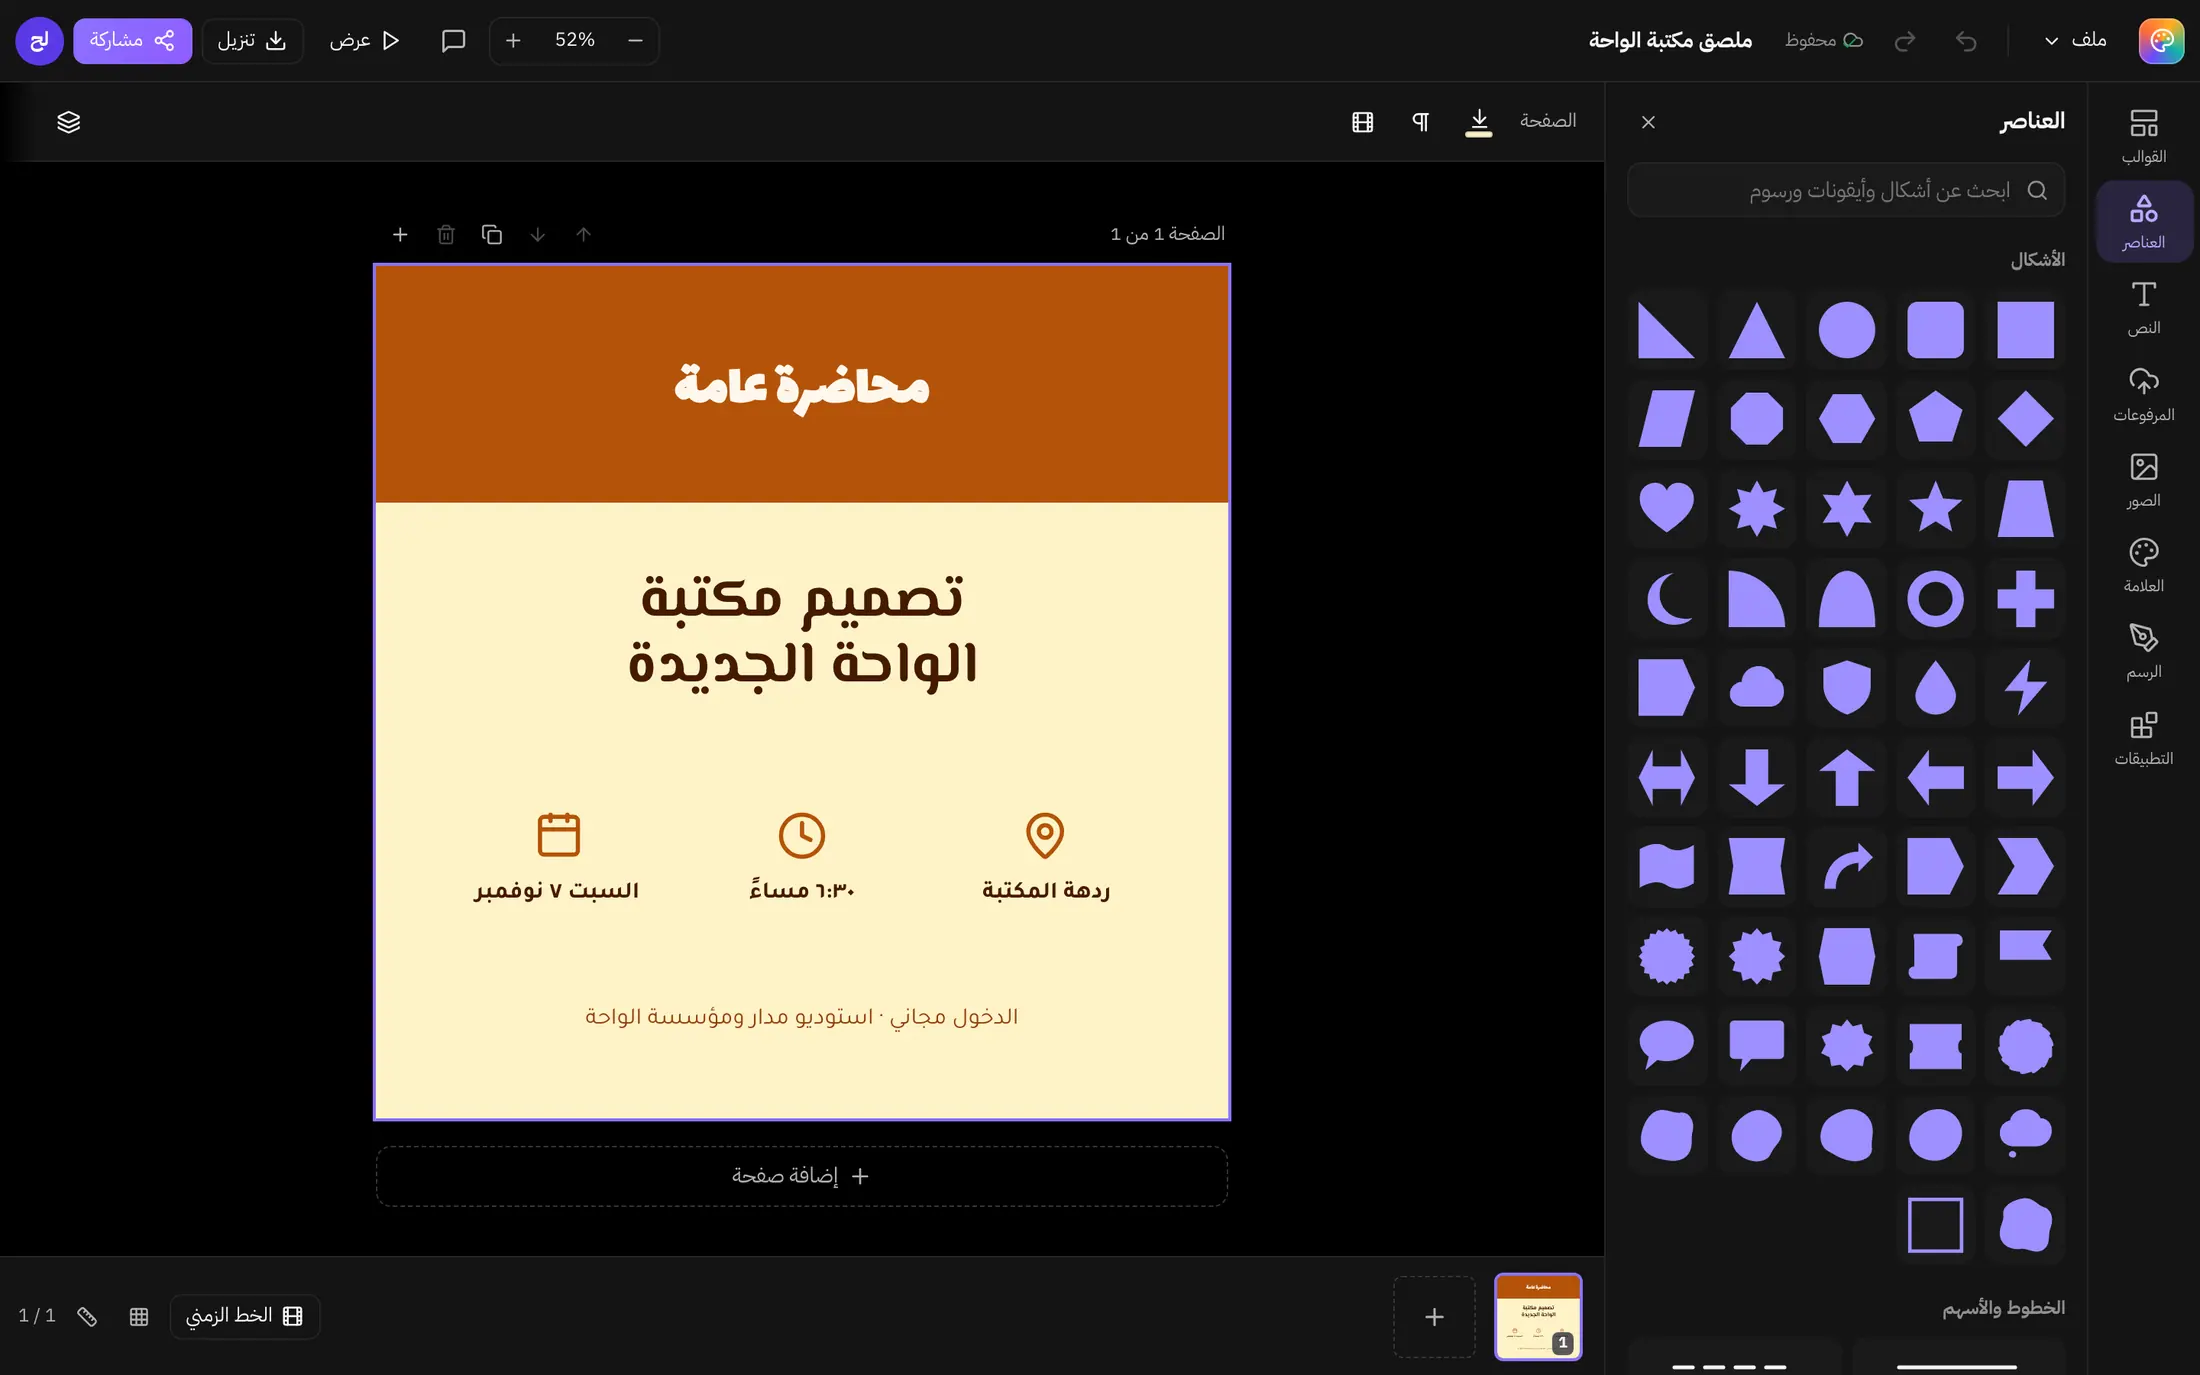Screen dimensions: 2200x1375
Task: Open the layers stack icon
Action: pyautogui.click(x=68, y=122)
